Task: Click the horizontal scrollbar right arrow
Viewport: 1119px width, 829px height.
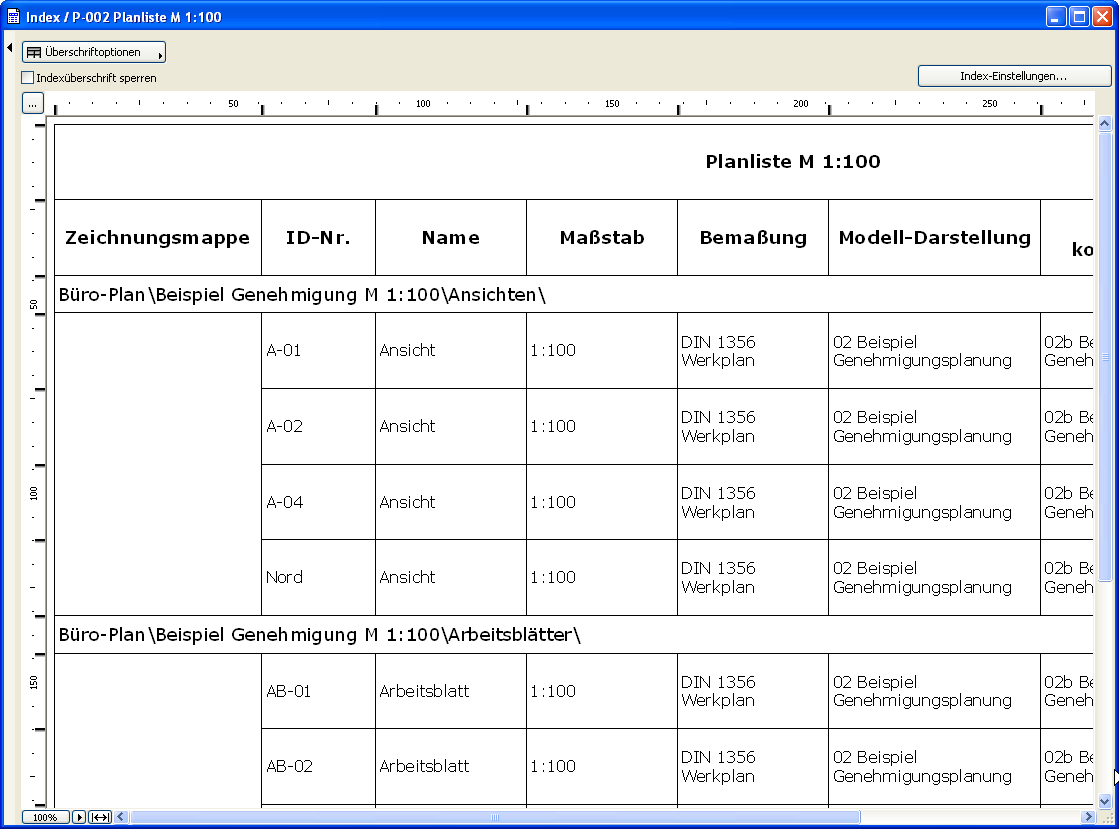Action: pos(1088,817)
